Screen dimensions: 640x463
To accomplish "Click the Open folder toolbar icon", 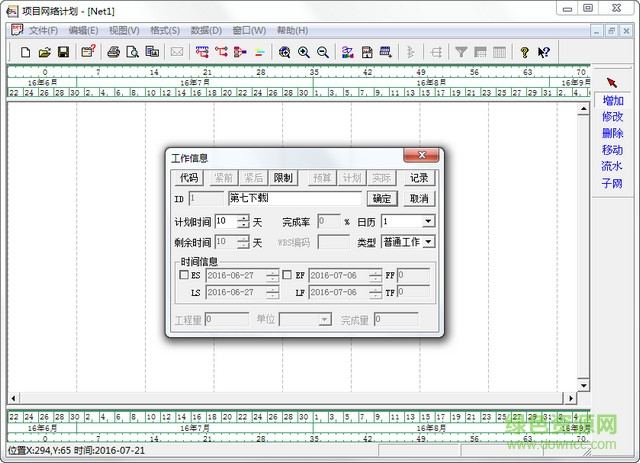I will [44, 52].
